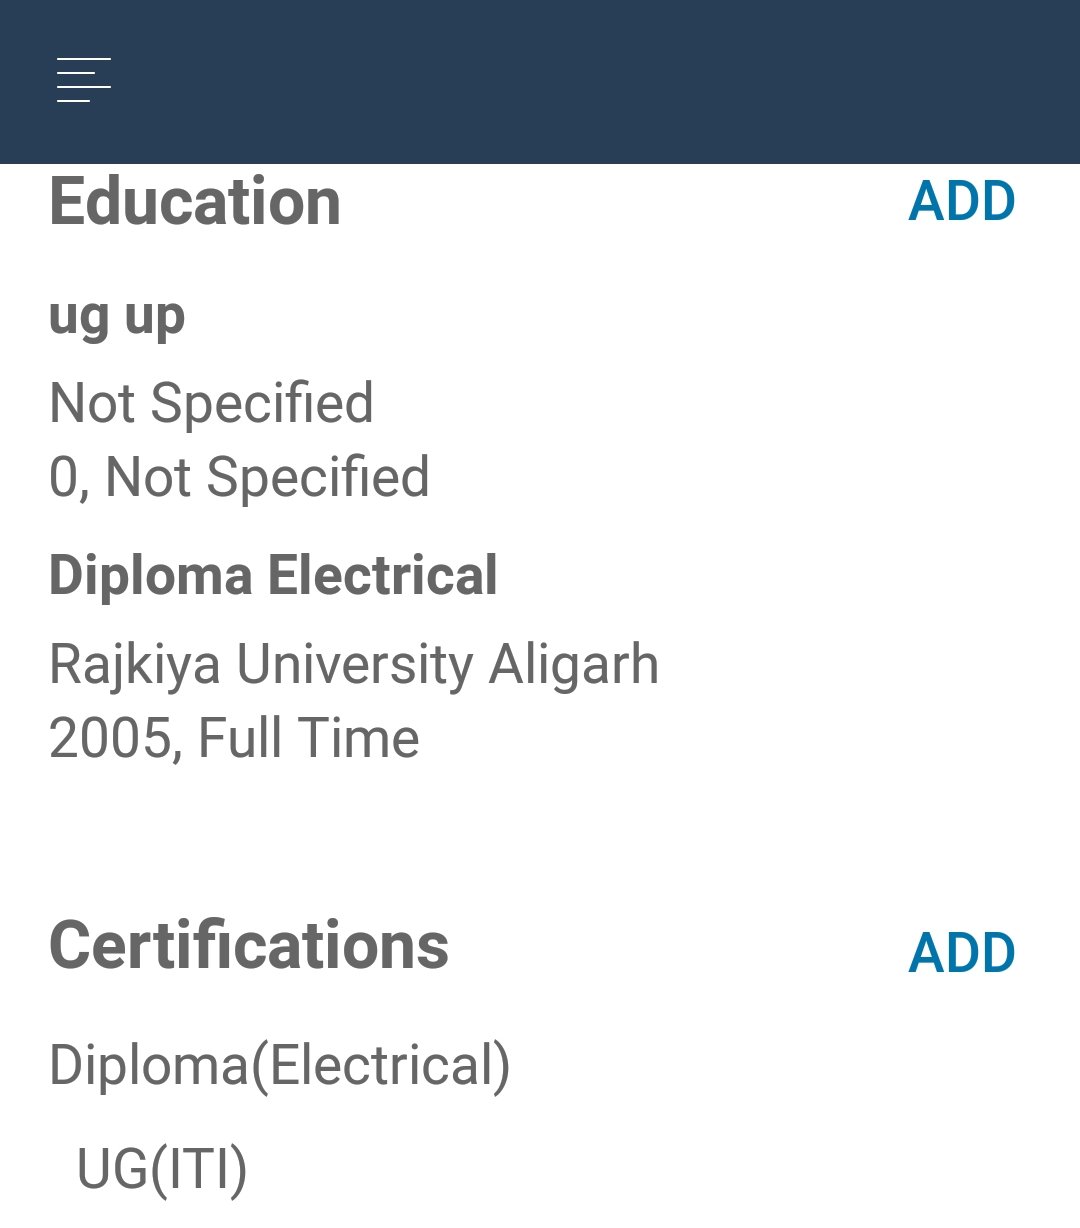
Task: Click the 'Full Time' course type text
Action: 308,739
